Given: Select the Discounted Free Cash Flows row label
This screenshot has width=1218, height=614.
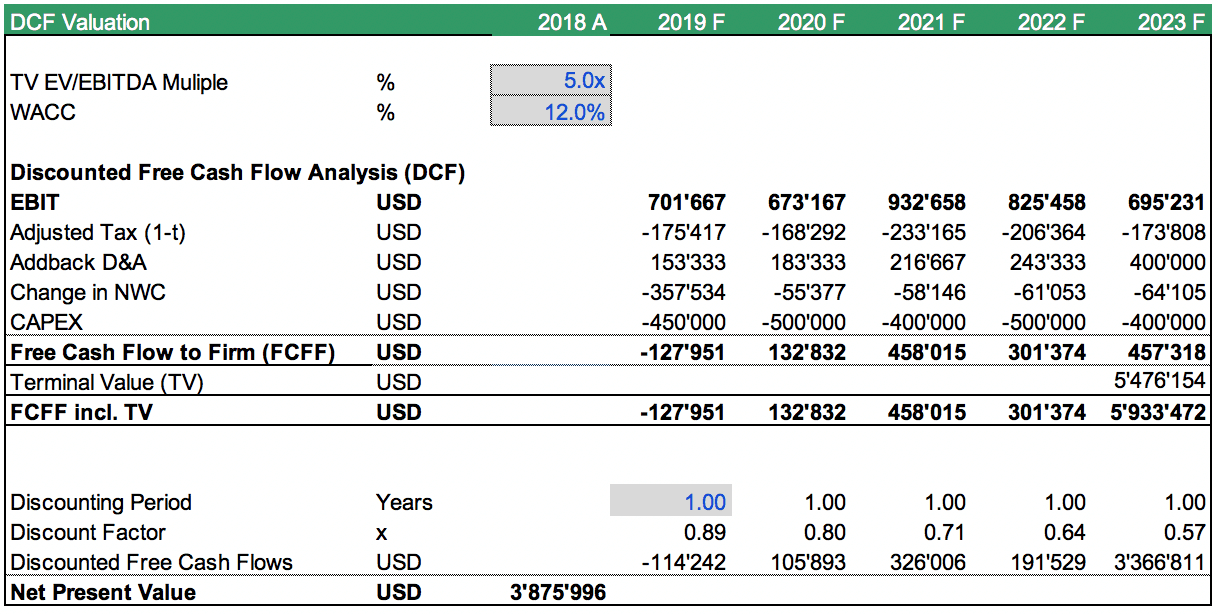Looking at the screenshot, I should pyautogui.click(x=152, y=562).
